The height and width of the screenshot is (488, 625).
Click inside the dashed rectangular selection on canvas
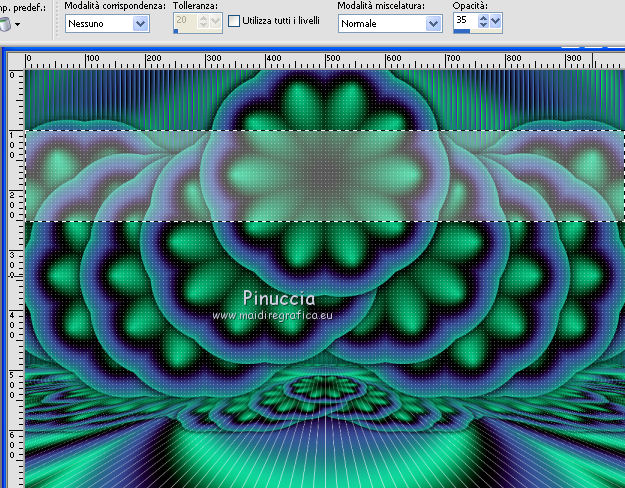(320, 175)
